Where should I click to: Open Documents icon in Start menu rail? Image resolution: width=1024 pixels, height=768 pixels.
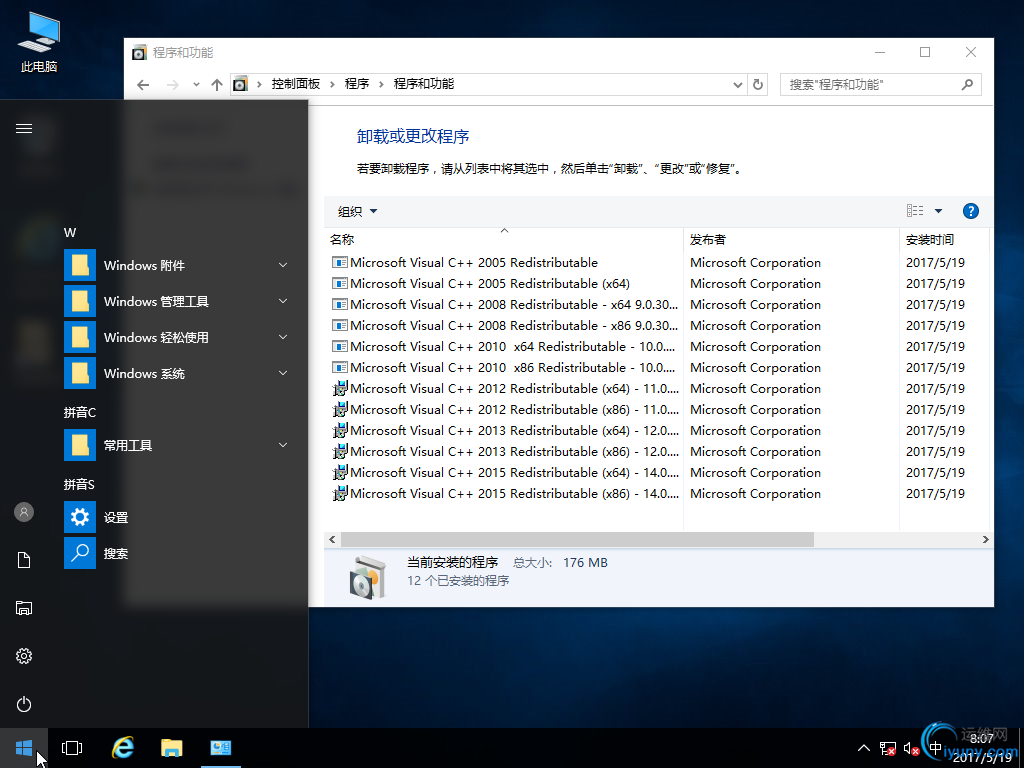coord(24,560)
